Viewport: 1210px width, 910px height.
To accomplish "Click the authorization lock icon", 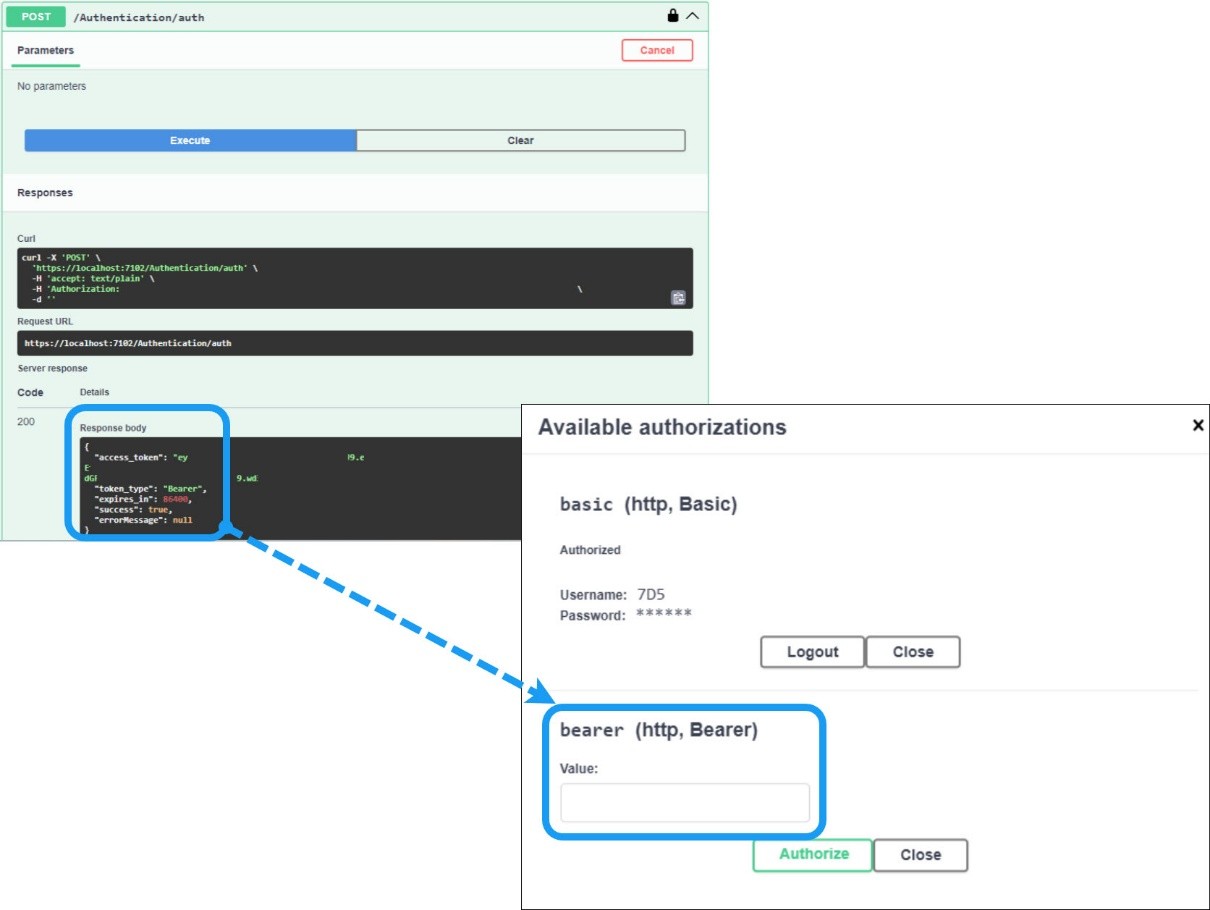I will tap(673, 16).
